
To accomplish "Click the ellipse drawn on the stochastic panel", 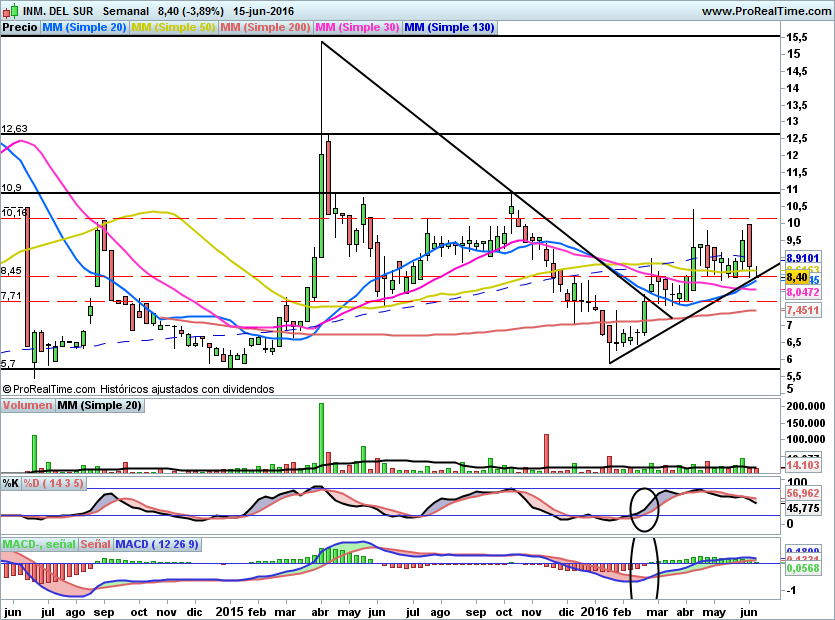I will 645,508.
